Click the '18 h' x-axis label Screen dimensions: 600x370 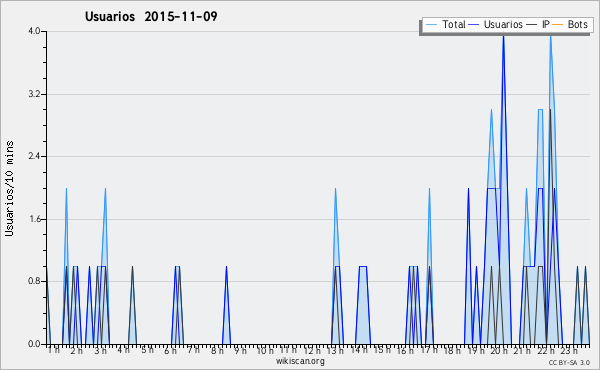click(x=452, y=351)
